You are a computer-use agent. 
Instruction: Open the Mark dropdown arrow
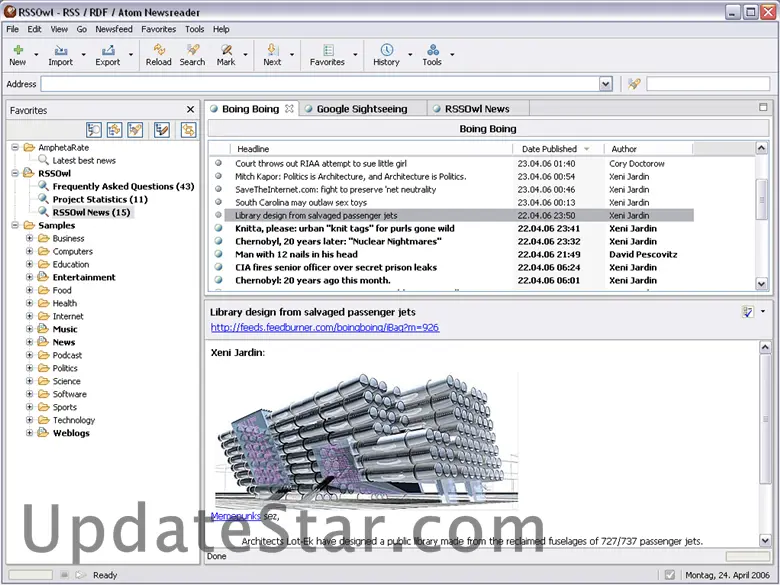[x=245, y=54]
